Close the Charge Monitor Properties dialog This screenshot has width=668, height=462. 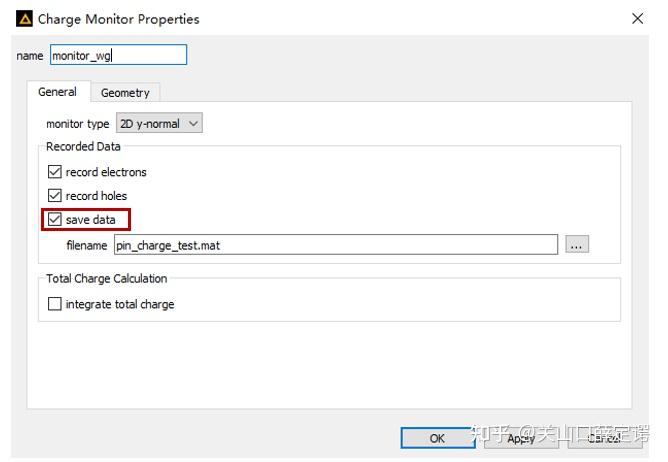point(637,19)
